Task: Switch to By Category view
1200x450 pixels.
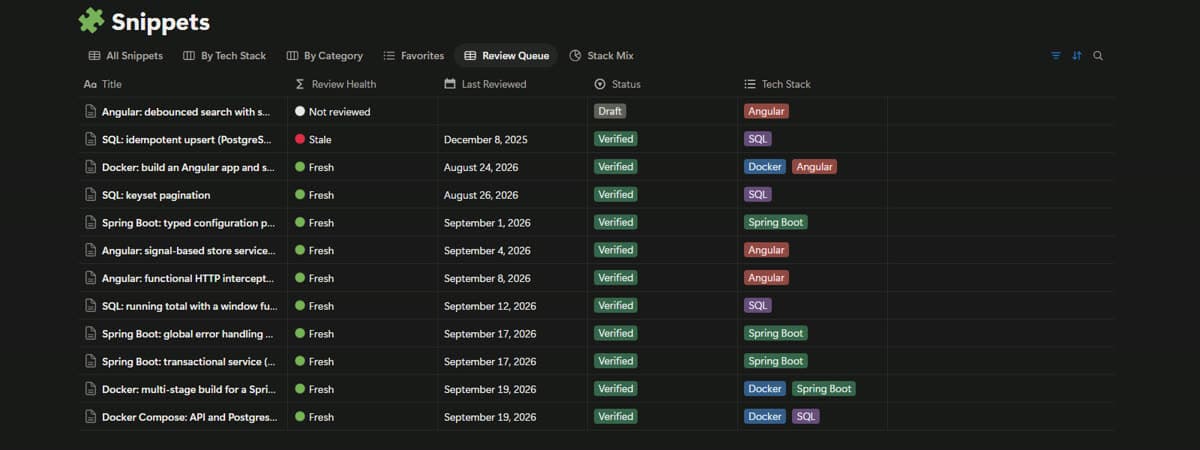Action: tap(325, 56)
